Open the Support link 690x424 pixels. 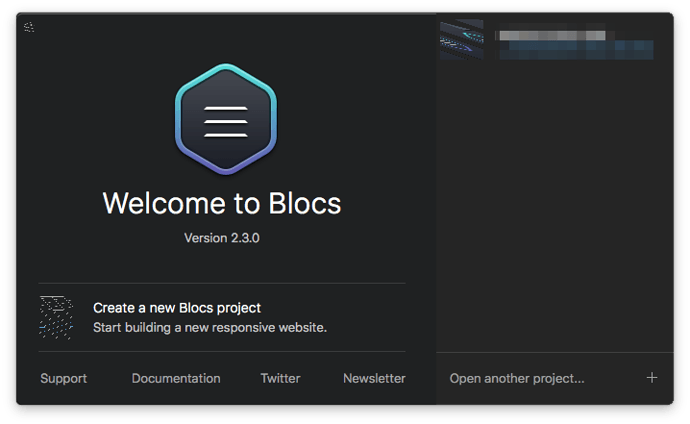pyautogui.click(x=63, y=378)
